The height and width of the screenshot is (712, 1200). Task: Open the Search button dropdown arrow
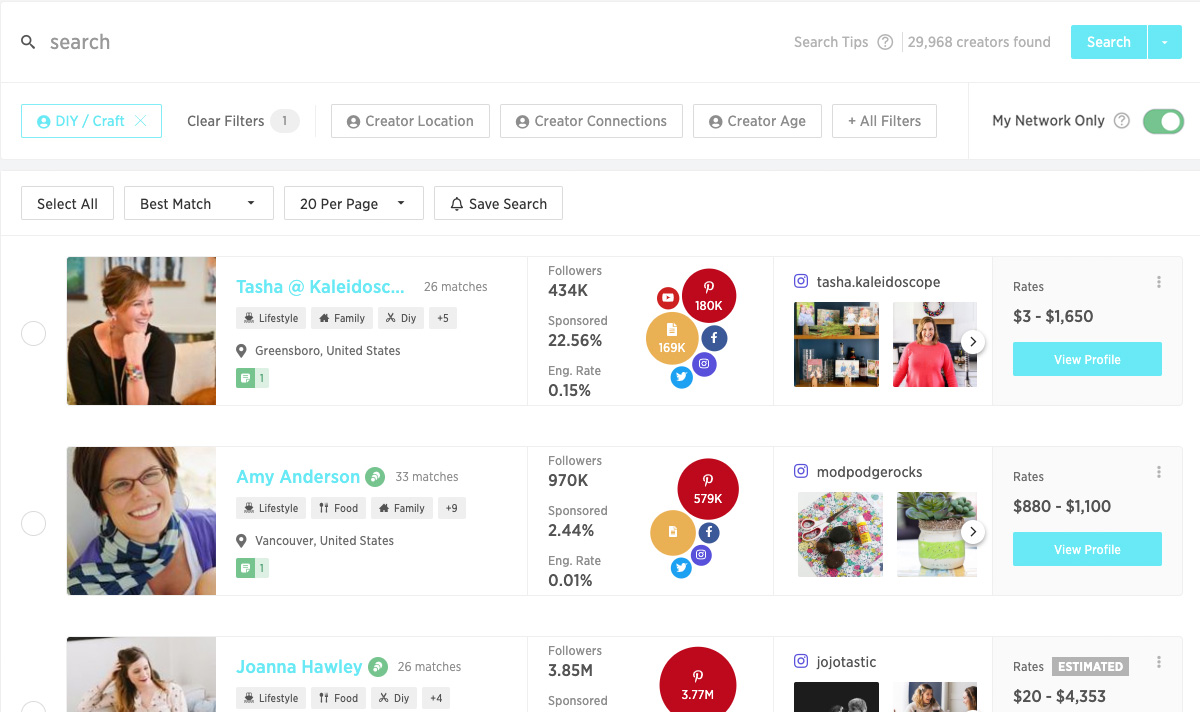(x=1165, y=42)
